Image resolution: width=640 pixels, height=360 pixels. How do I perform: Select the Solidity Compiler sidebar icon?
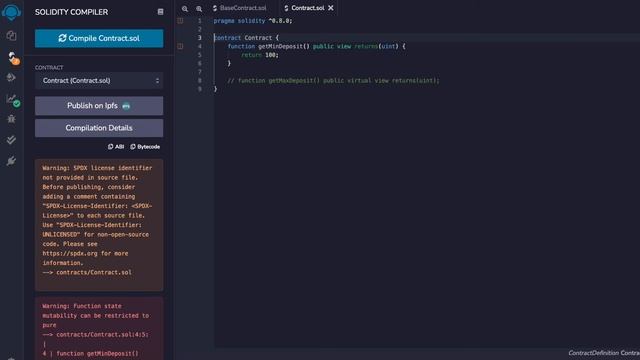13,58
